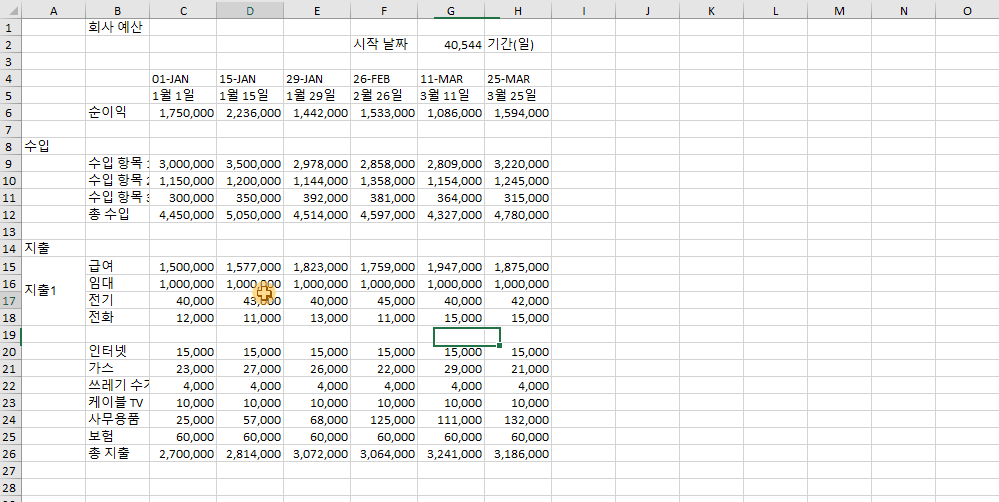
Task: Select the '순이익' row label
Action: point(118,113)
